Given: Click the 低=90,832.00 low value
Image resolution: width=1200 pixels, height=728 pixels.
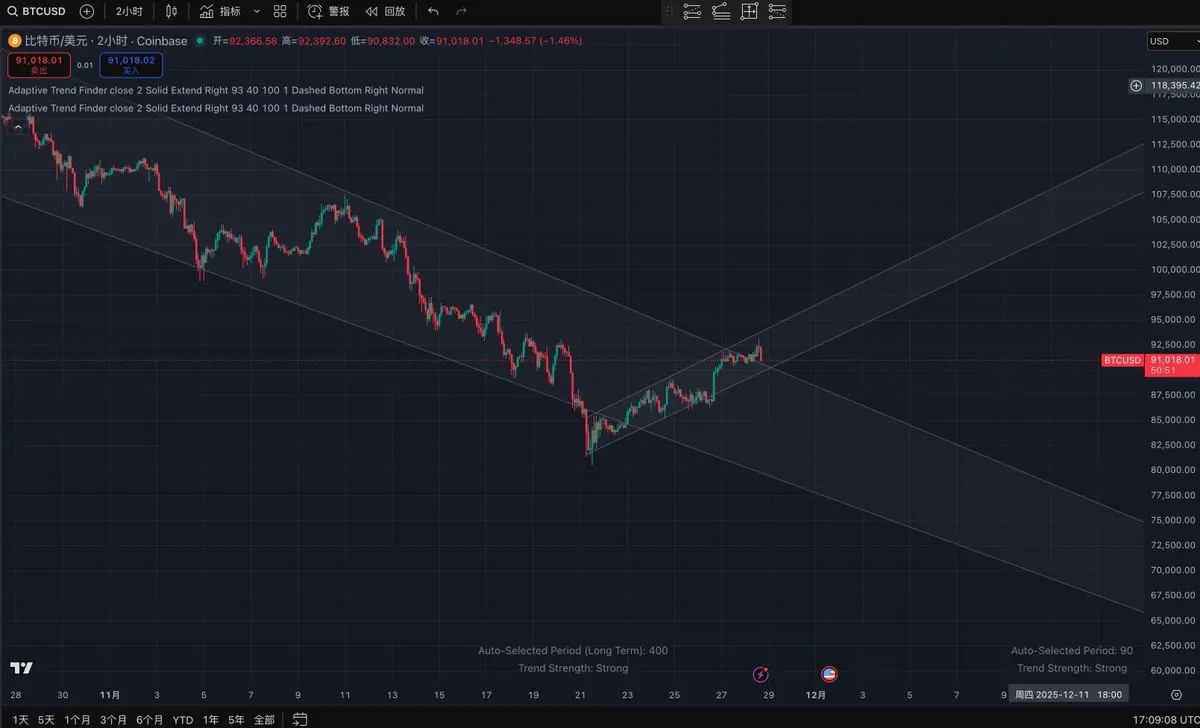Looking at the screenshot, I should pyautogui.click(x=382, y=41).
